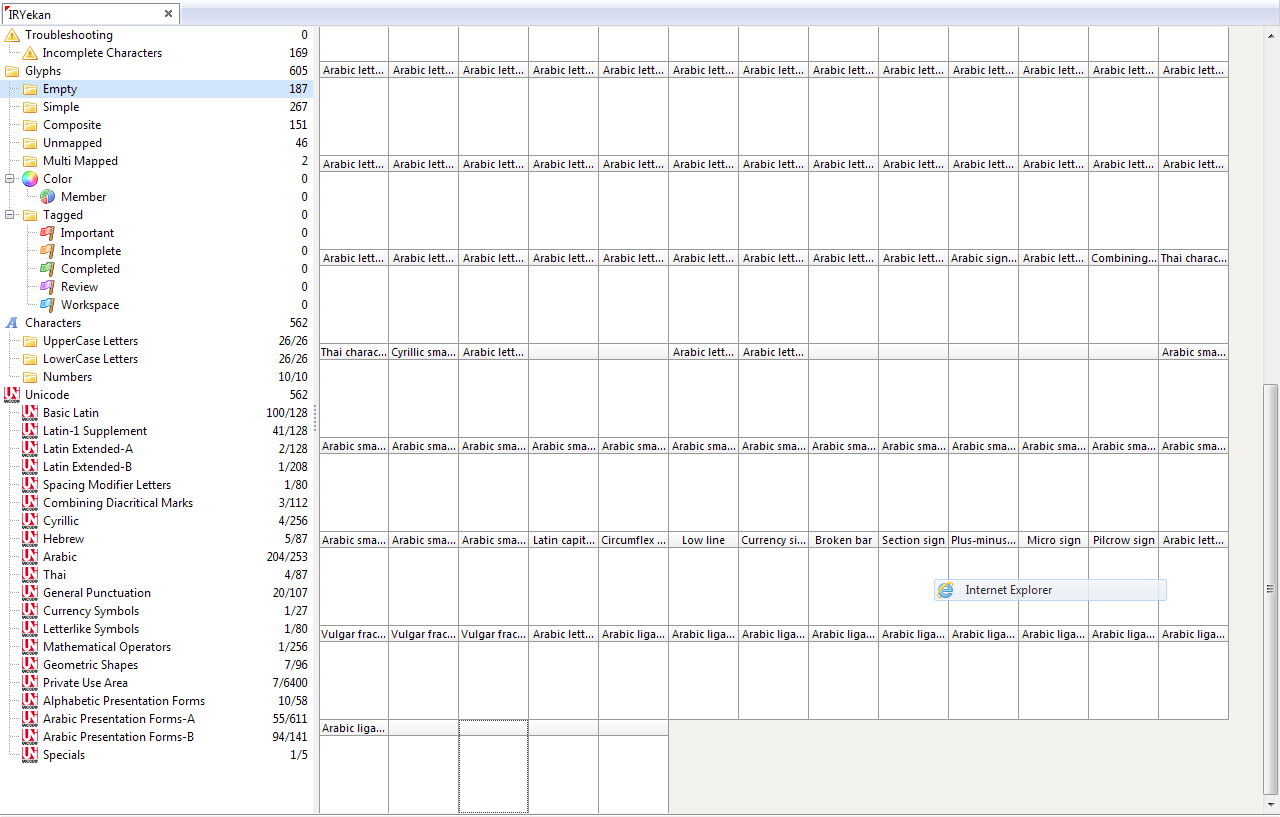The width and height of the screenshot is (1280, 817).
Task: Click the Color wheel icon
Action: coord(30,179)
